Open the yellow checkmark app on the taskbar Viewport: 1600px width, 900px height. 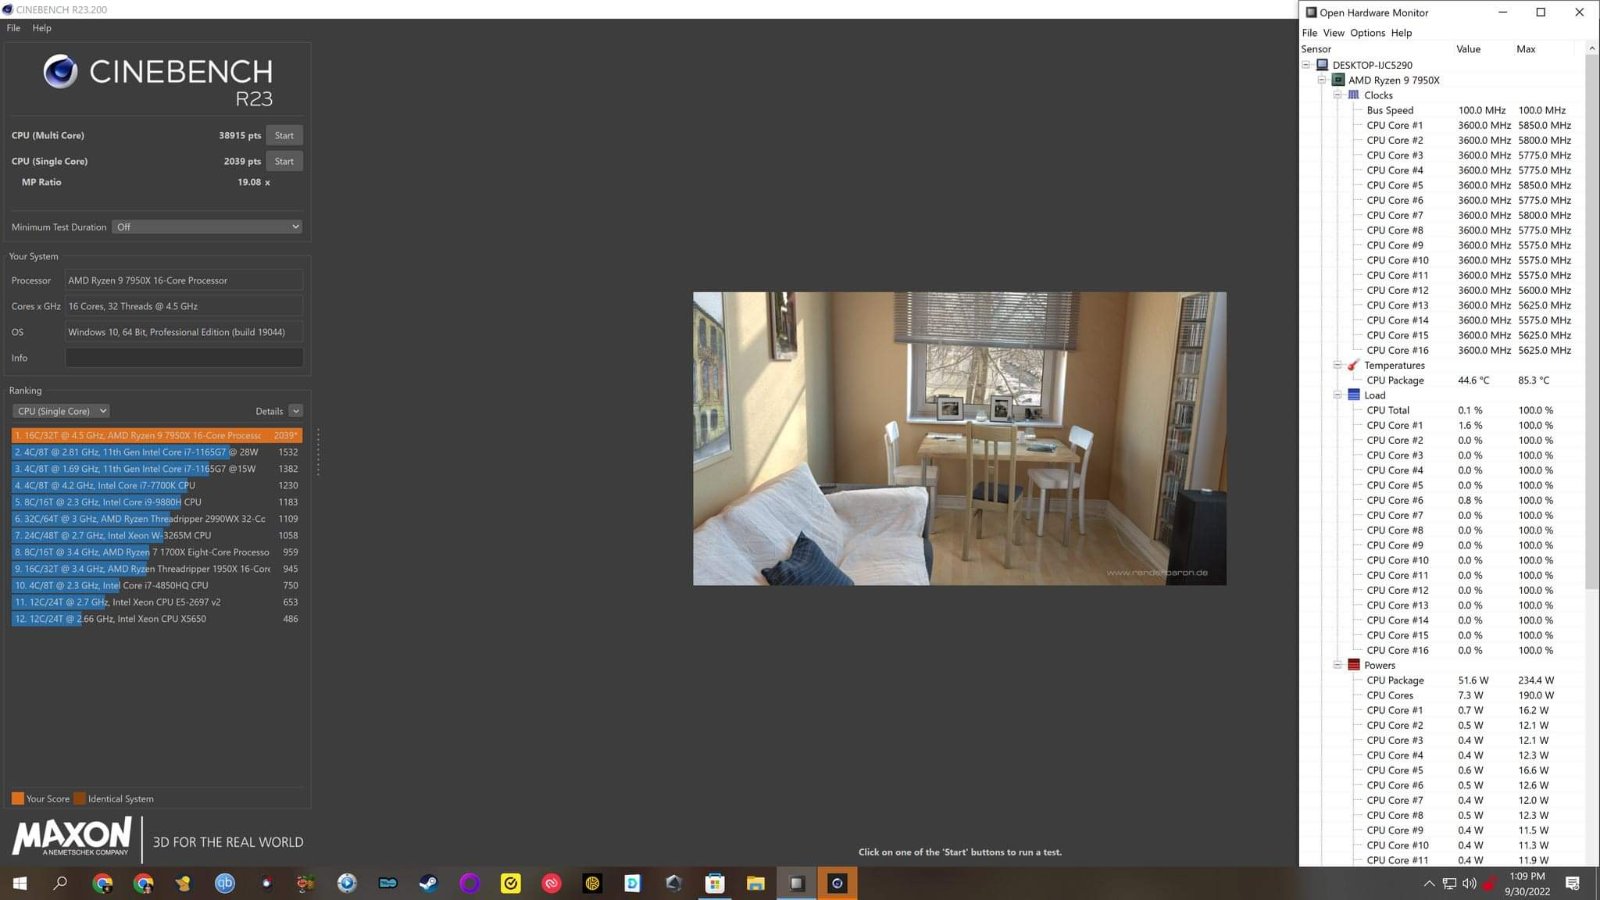click(x=510, y=883)
